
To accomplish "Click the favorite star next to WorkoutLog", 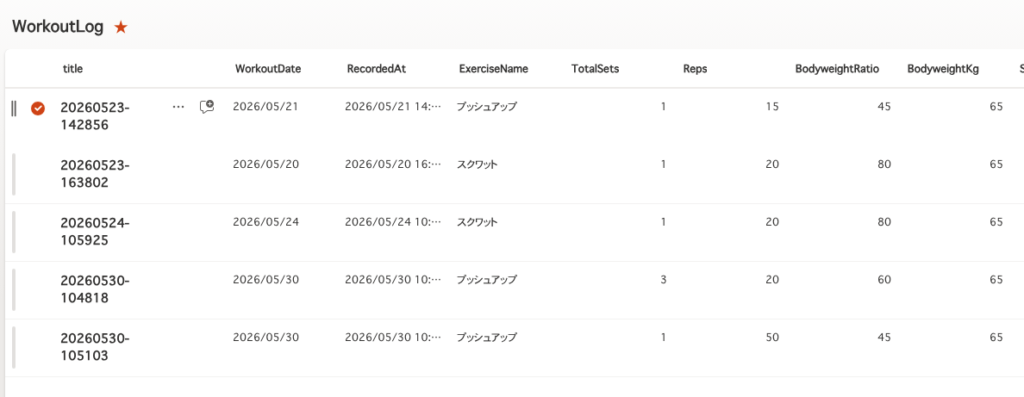I will (121, 27).
